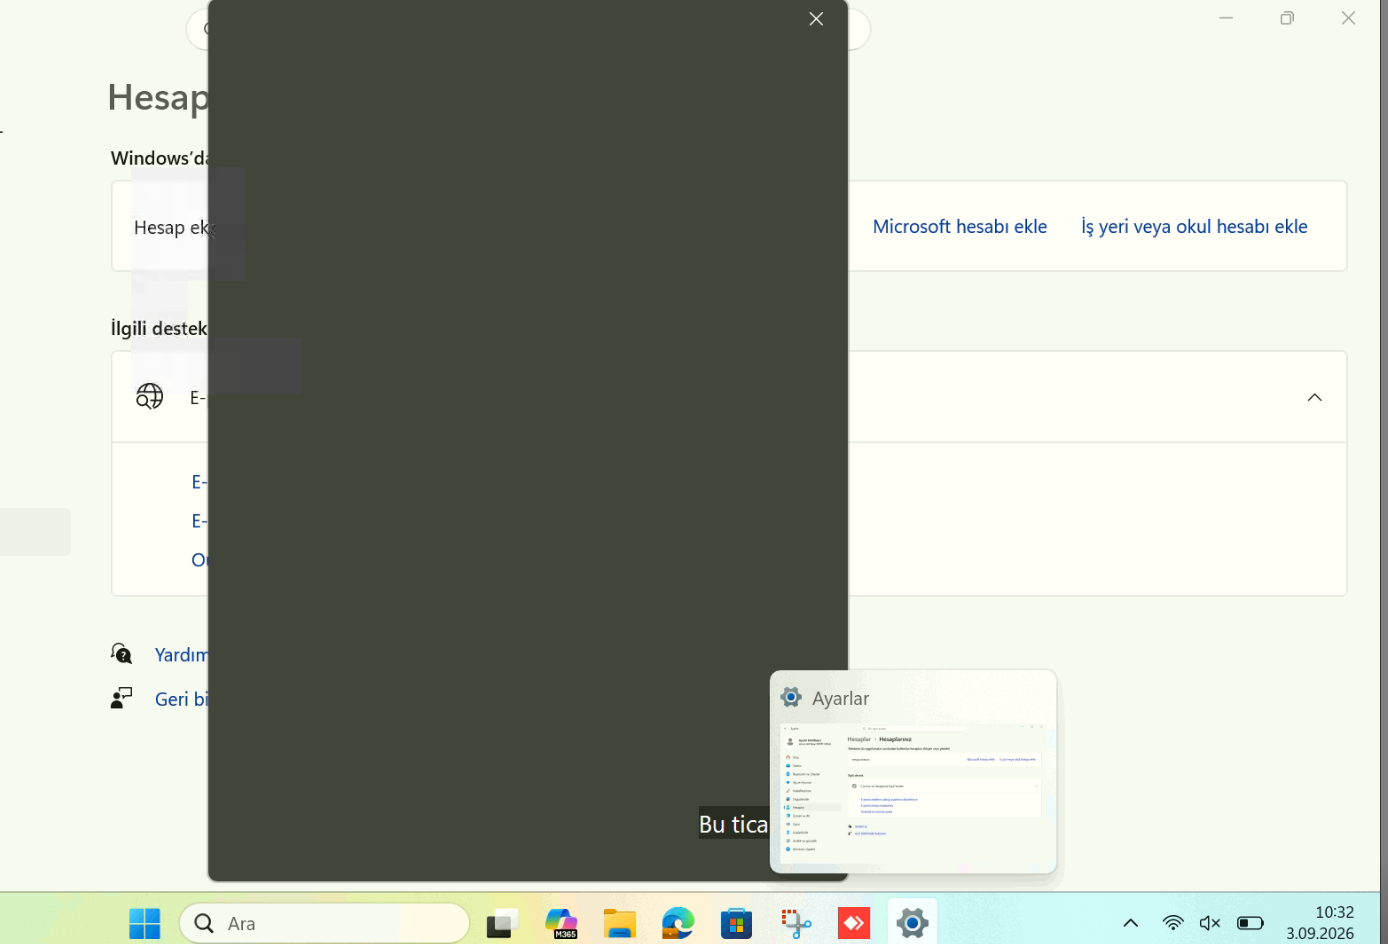The width and height of the screenshot is (1388, 944).
Task: Click the battery status tray icon
Action: coord(1250,923)
